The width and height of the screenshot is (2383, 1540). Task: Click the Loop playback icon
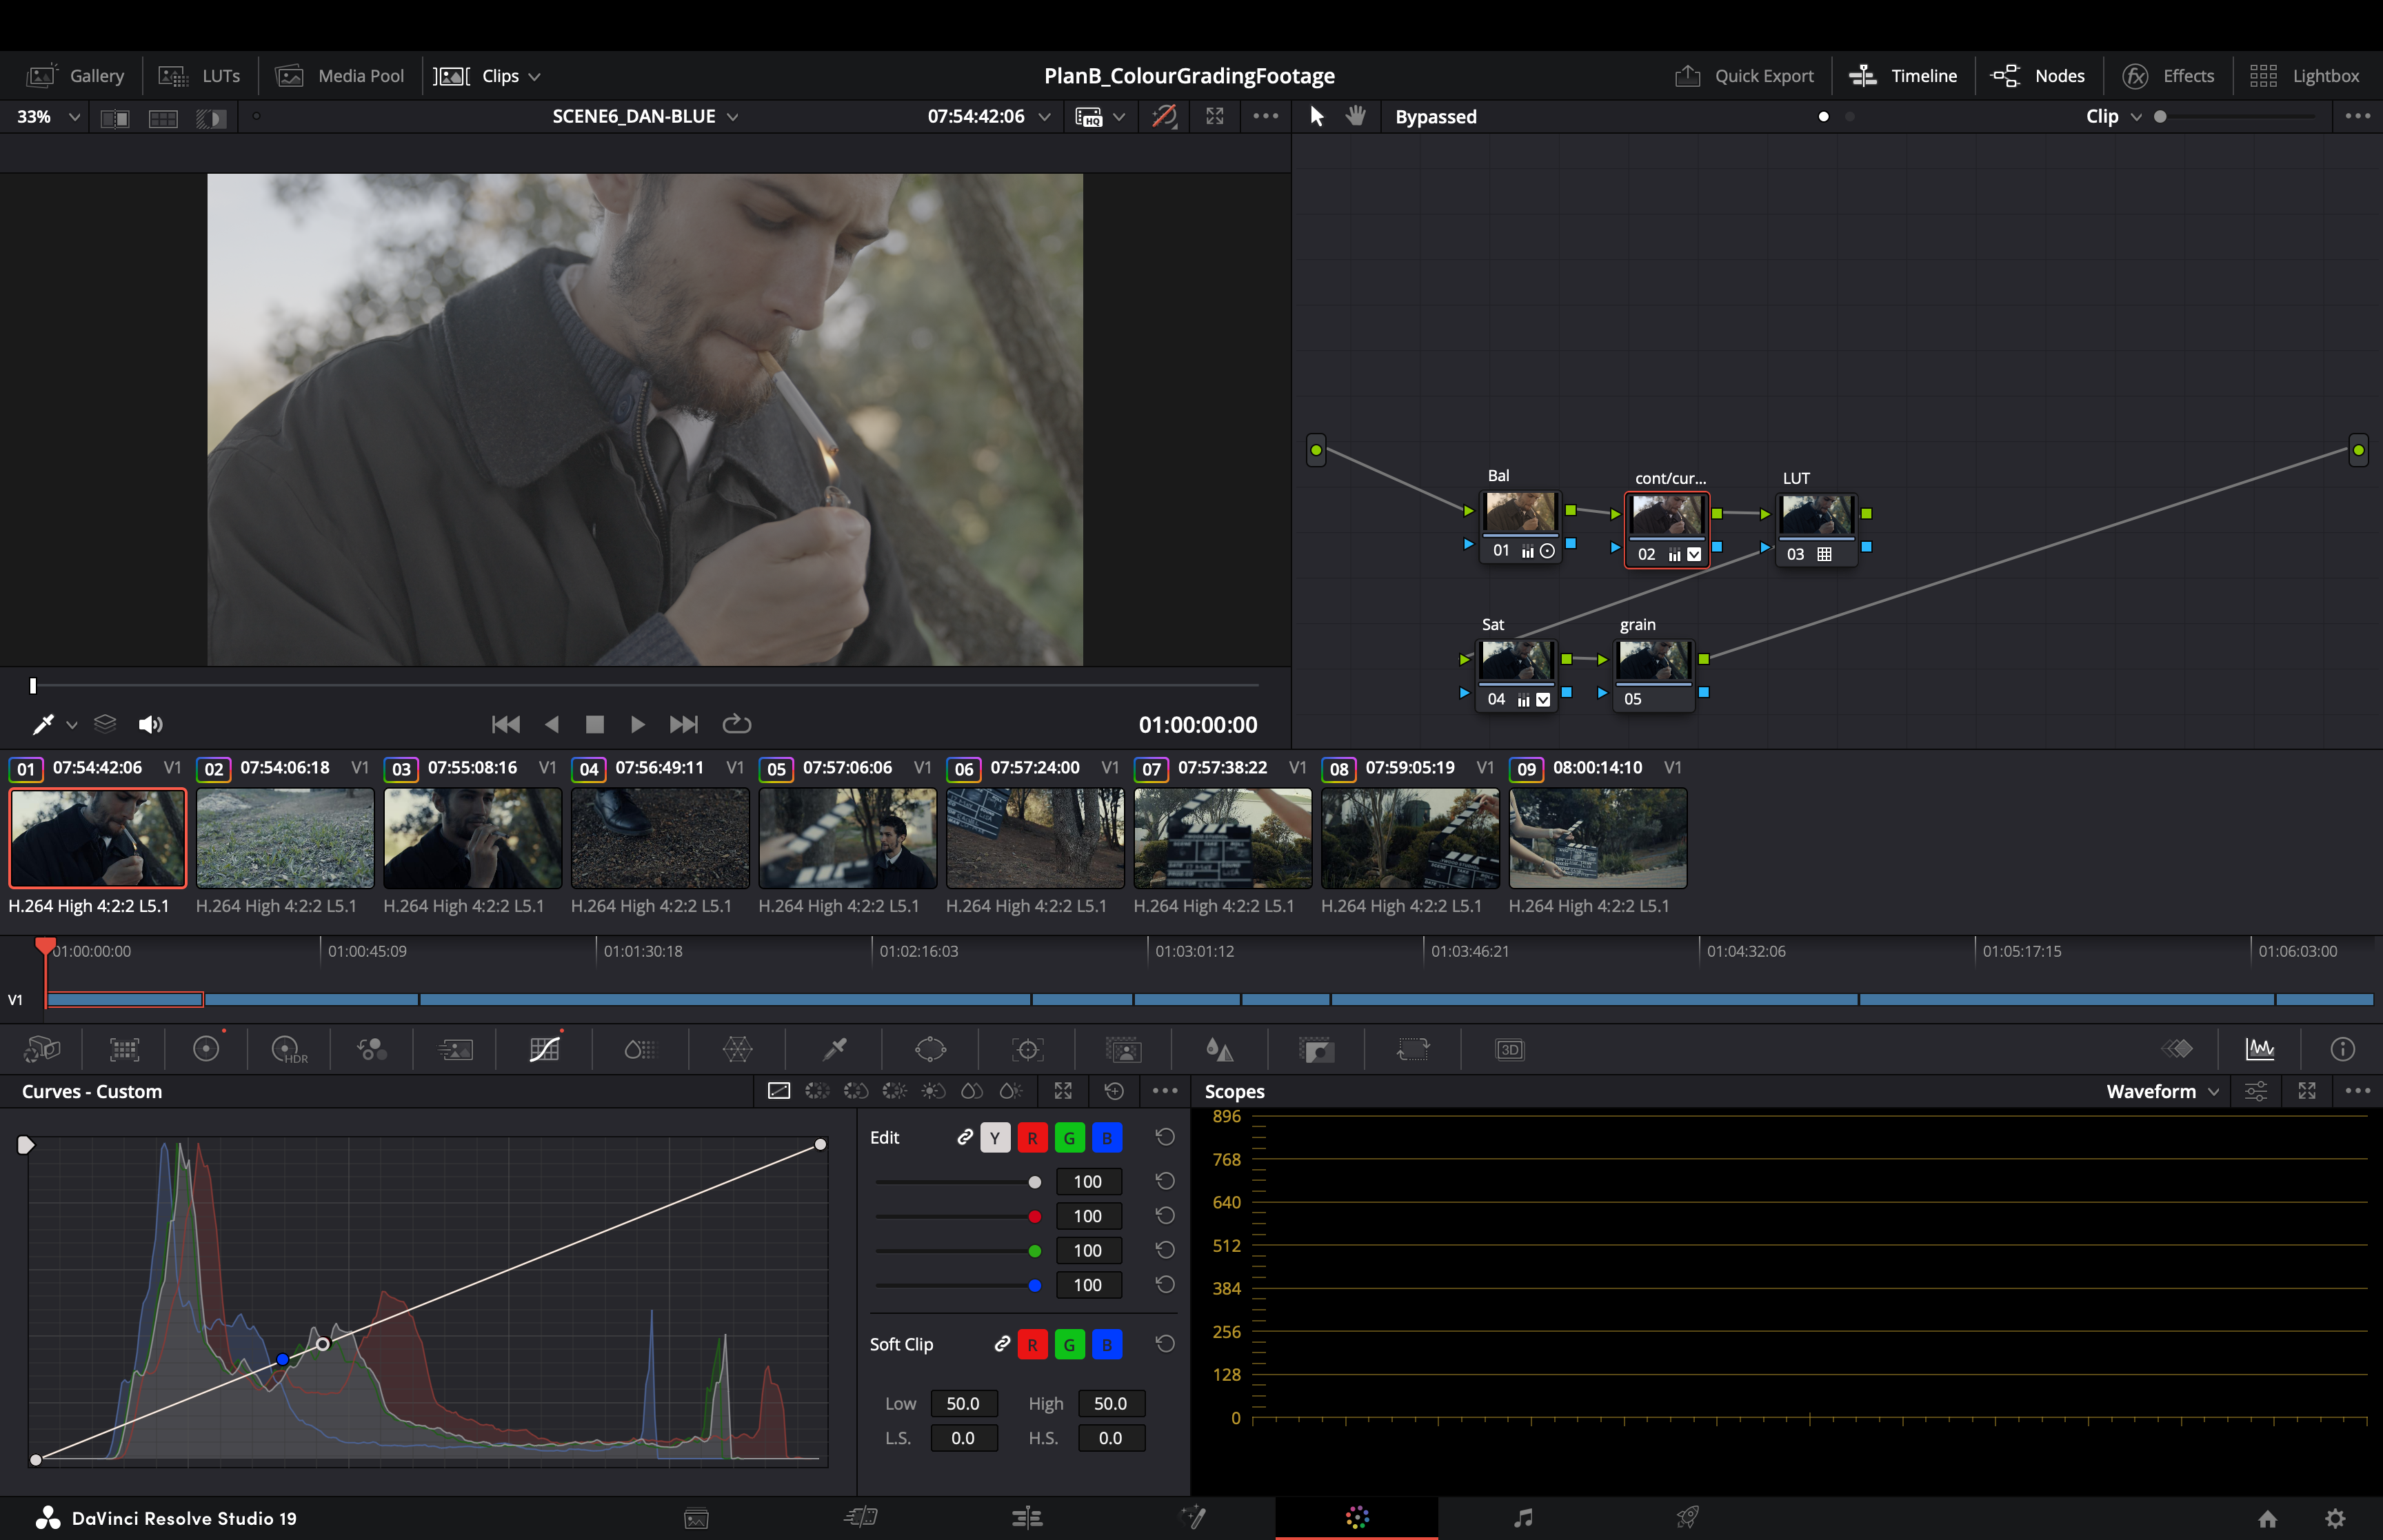point(736,724)
